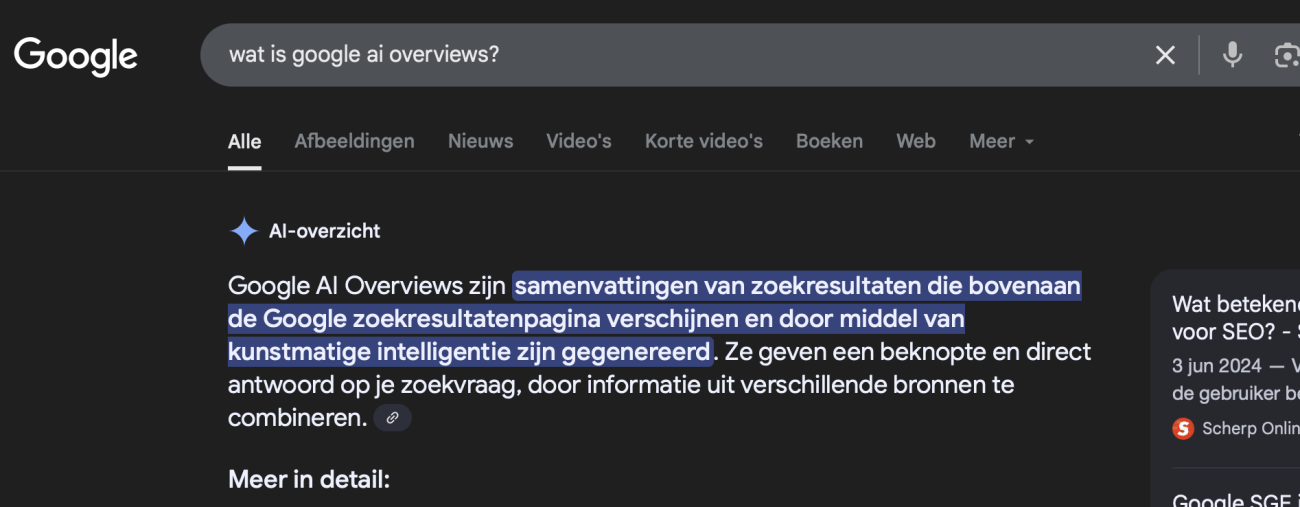1300x507 pixels.
Task: Switch to the Boeken tab
Action: [829, 141]
